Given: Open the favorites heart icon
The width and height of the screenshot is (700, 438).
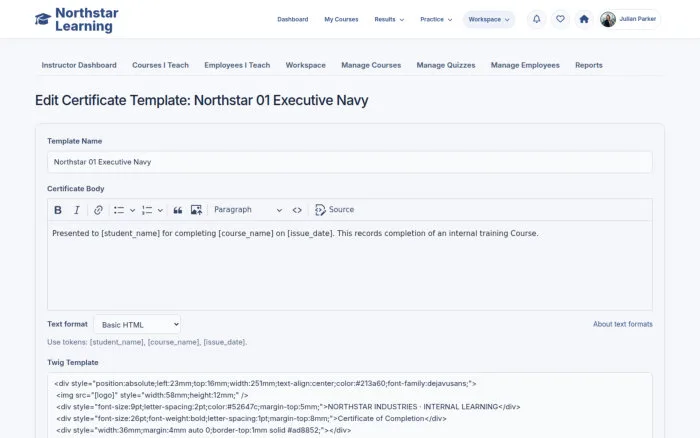Looking at the screenshot, I should point(560,19).
